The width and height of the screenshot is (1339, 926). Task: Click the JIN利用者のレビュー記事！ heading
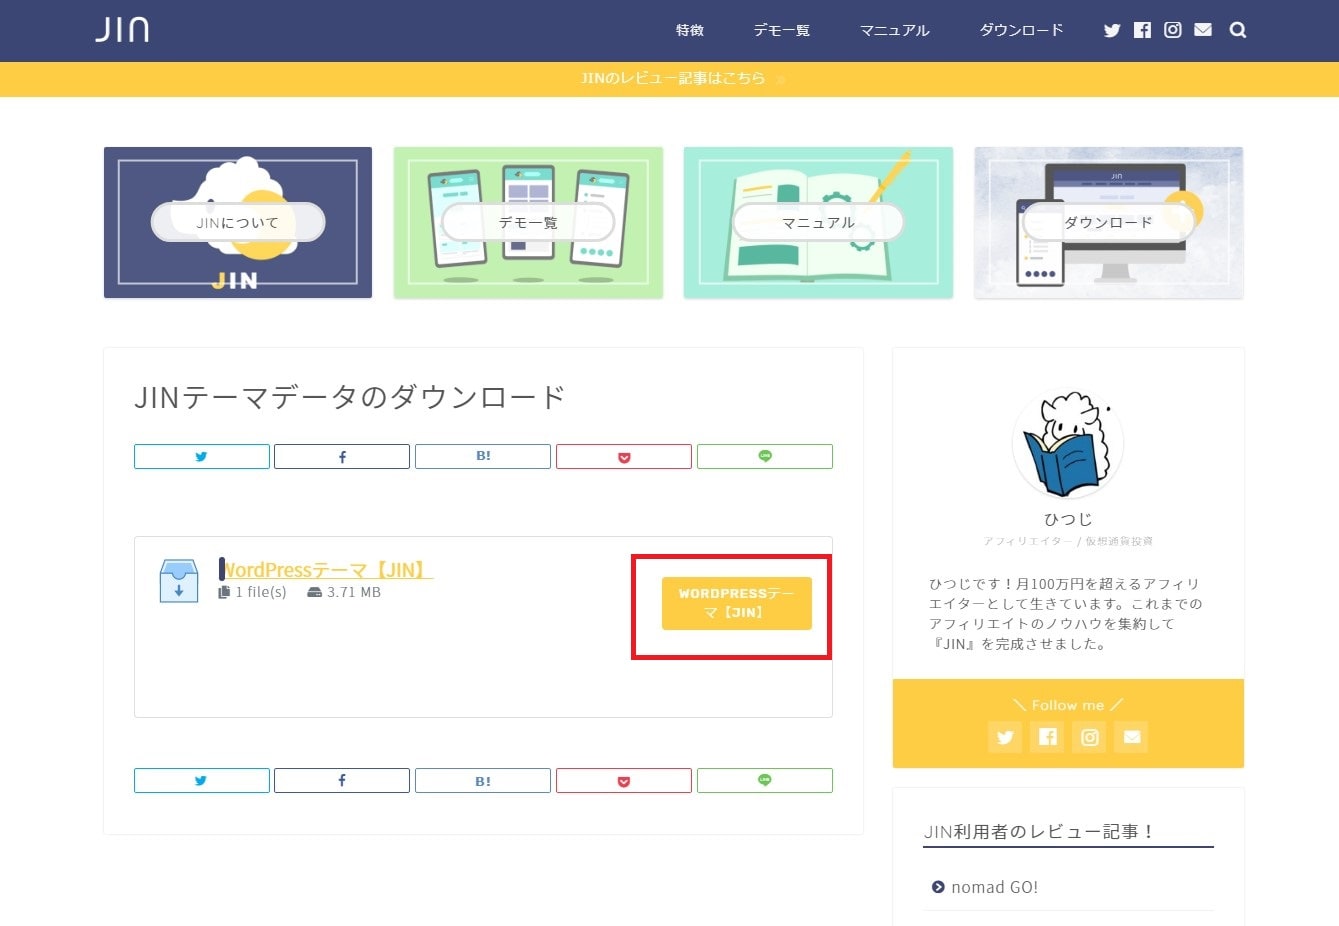tap(1039, 831)
